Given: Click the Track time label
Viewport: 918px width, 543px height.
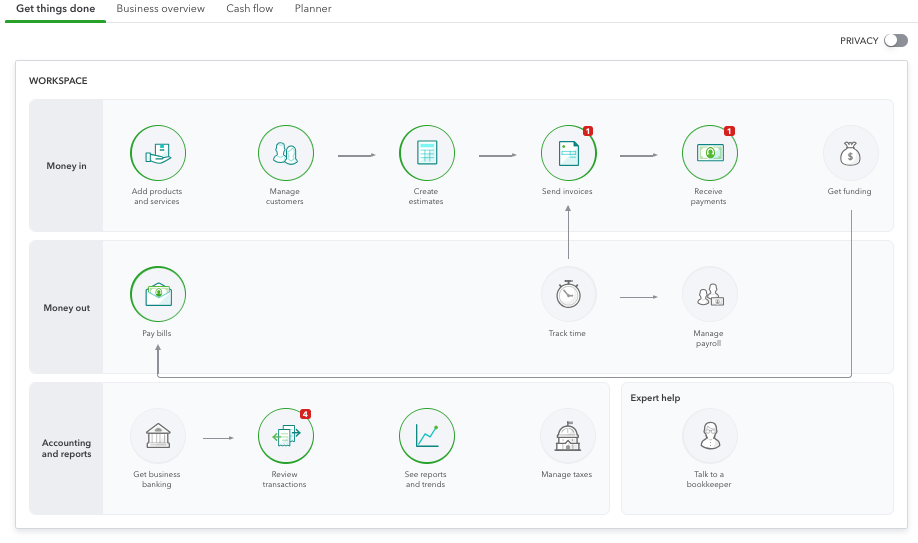Looking at the screenshot, I should pos(567,333).
